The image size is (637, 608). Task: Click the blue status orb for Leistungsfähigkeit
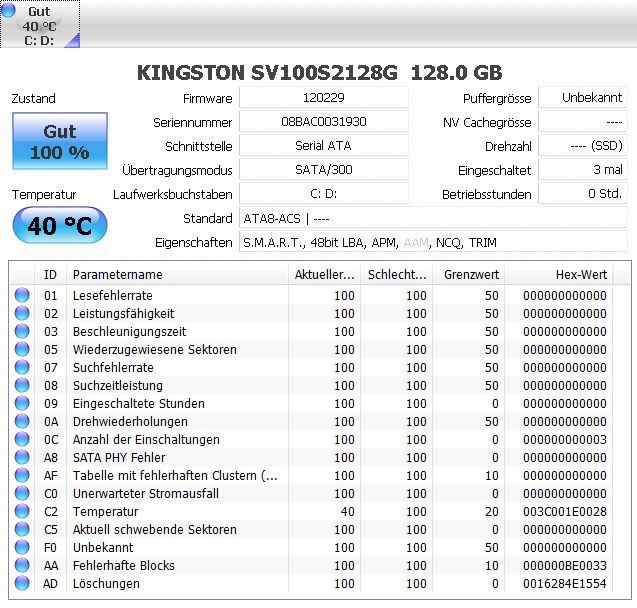click(x=22, y=313)
